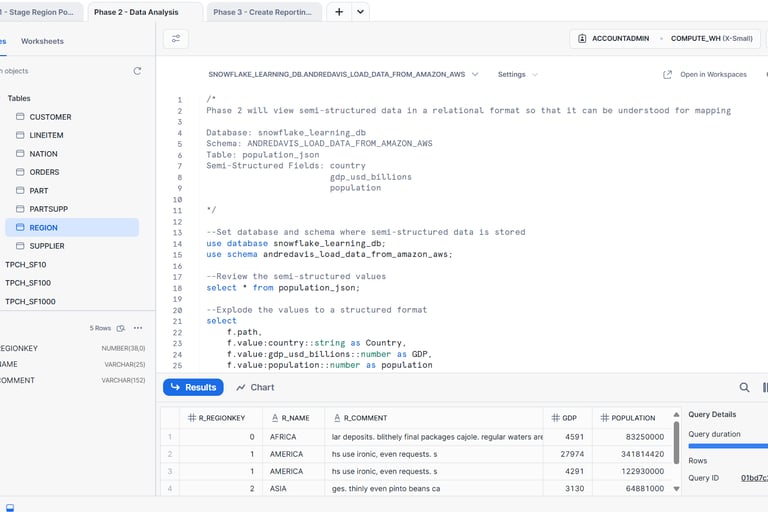Screen dimensions: 768x512
Task: Select the CUSTOMER table
Action: point(50,117)
